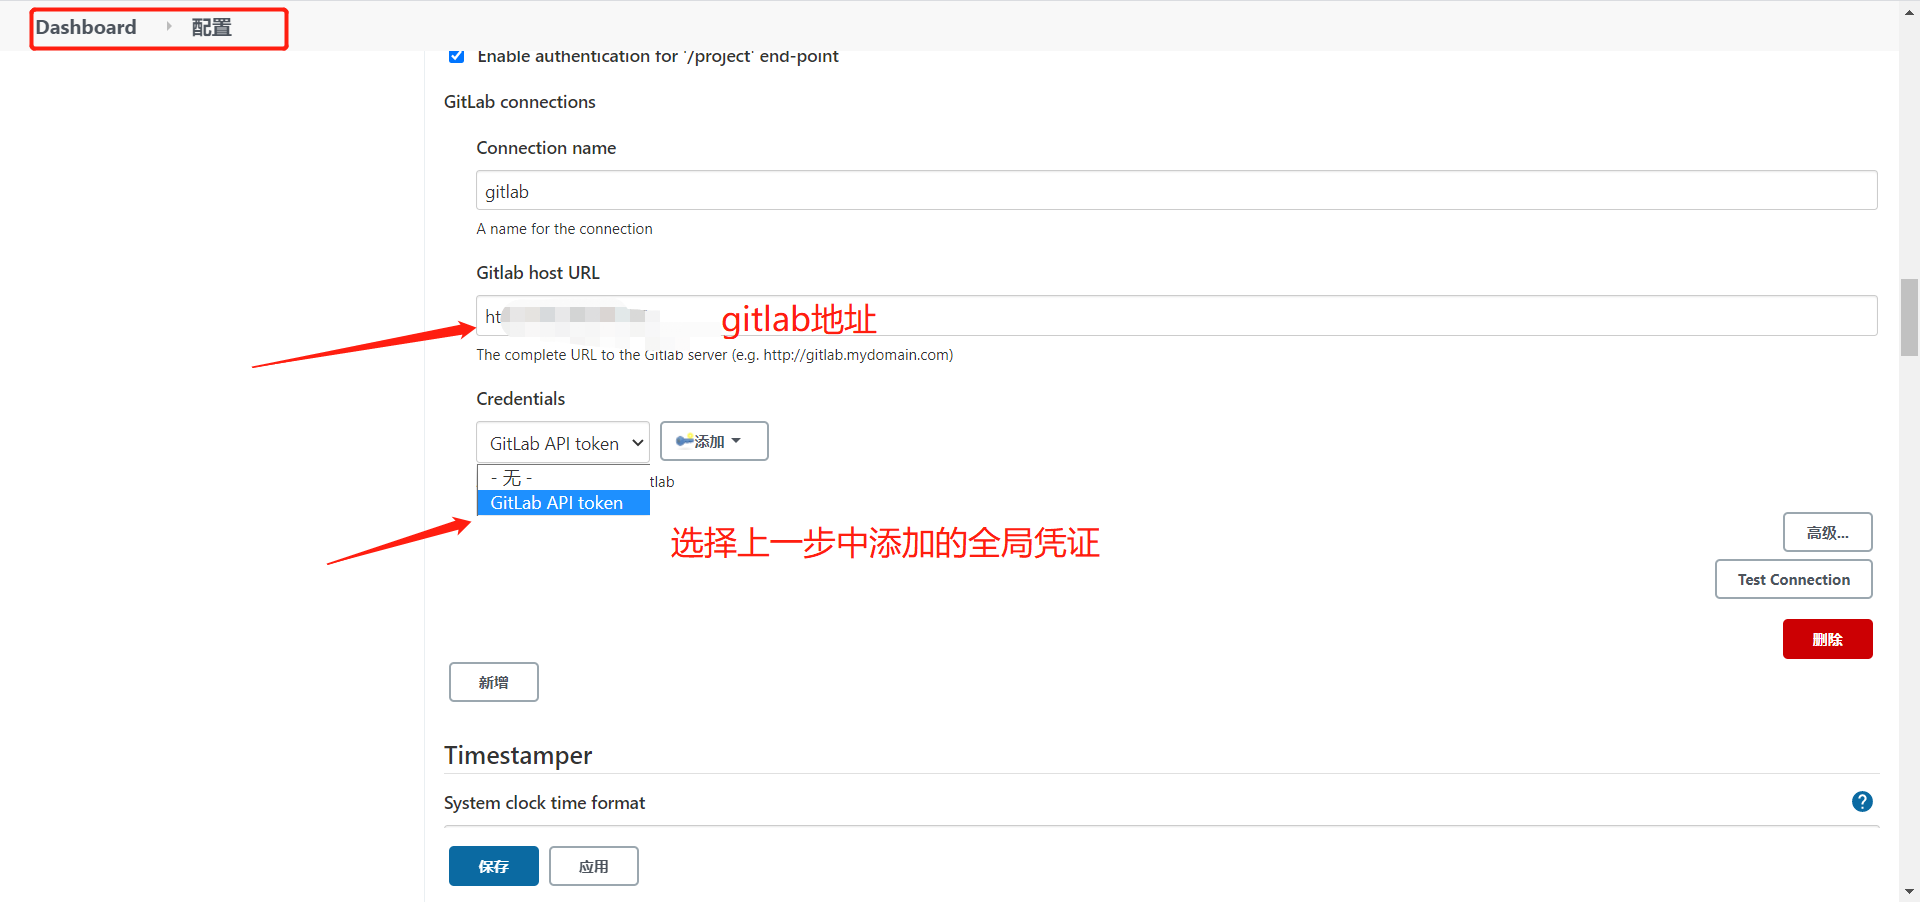Disable authentication for '/project' end-point
The height and width of the screenshot is (902, 1920).
[456, 57]
